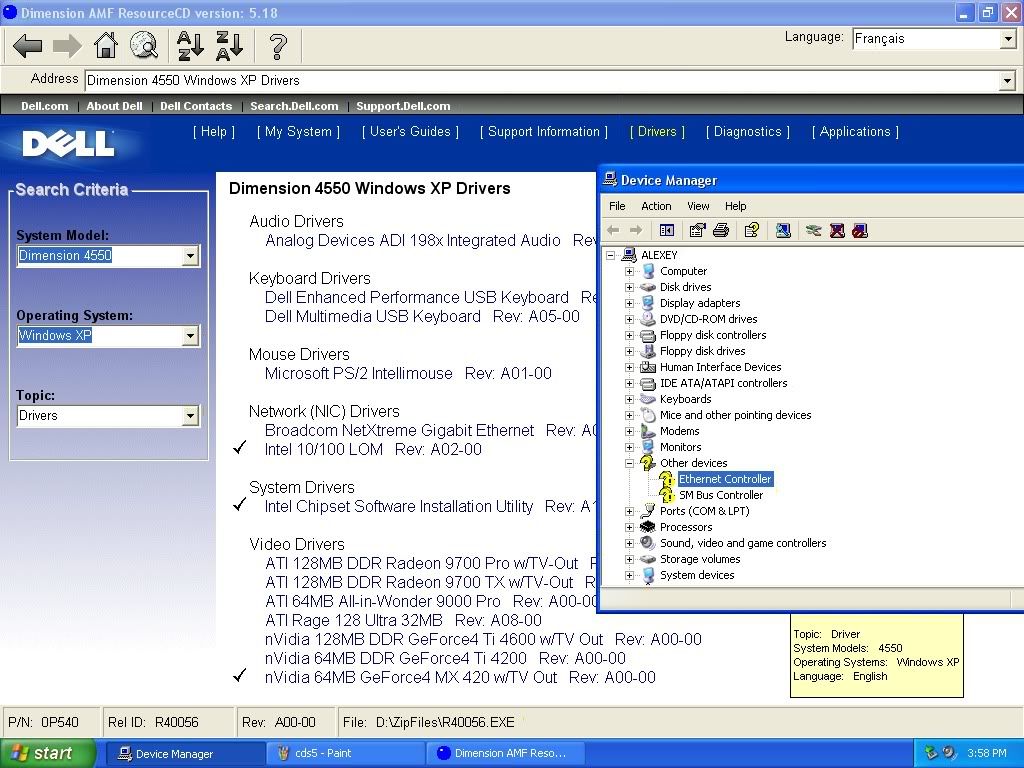Open the Applications section
The height and width of the screenshot is (768, 1024).
(855, 132)
